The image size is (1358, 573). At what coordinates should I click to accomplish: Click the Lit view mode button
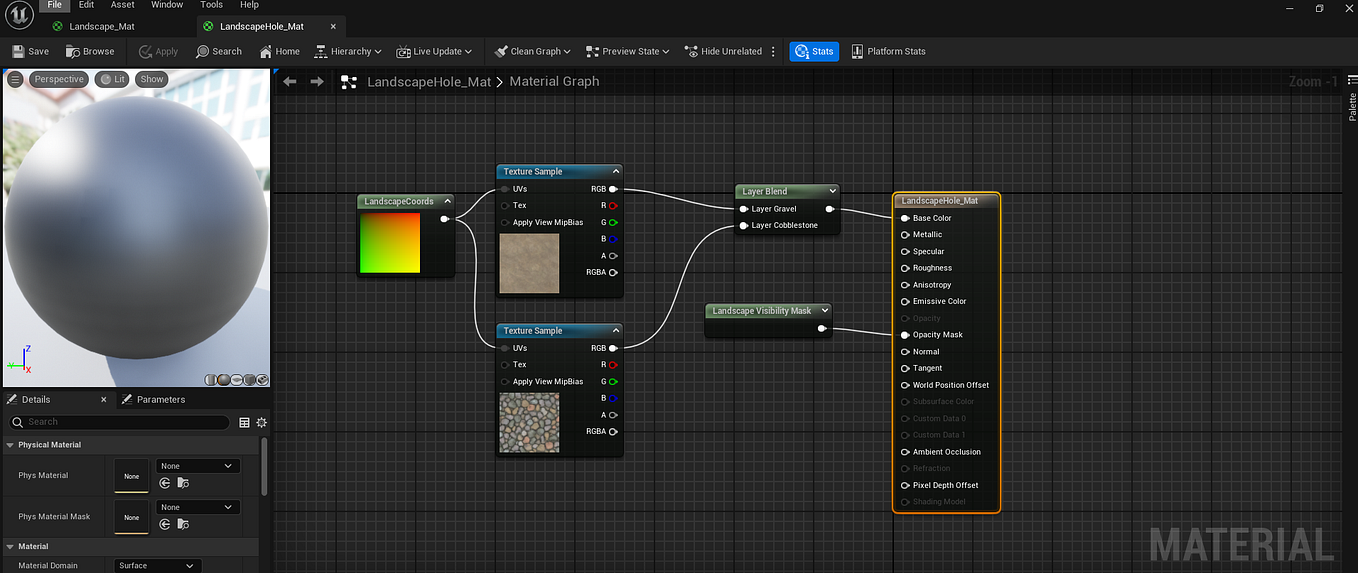(112, 79)
